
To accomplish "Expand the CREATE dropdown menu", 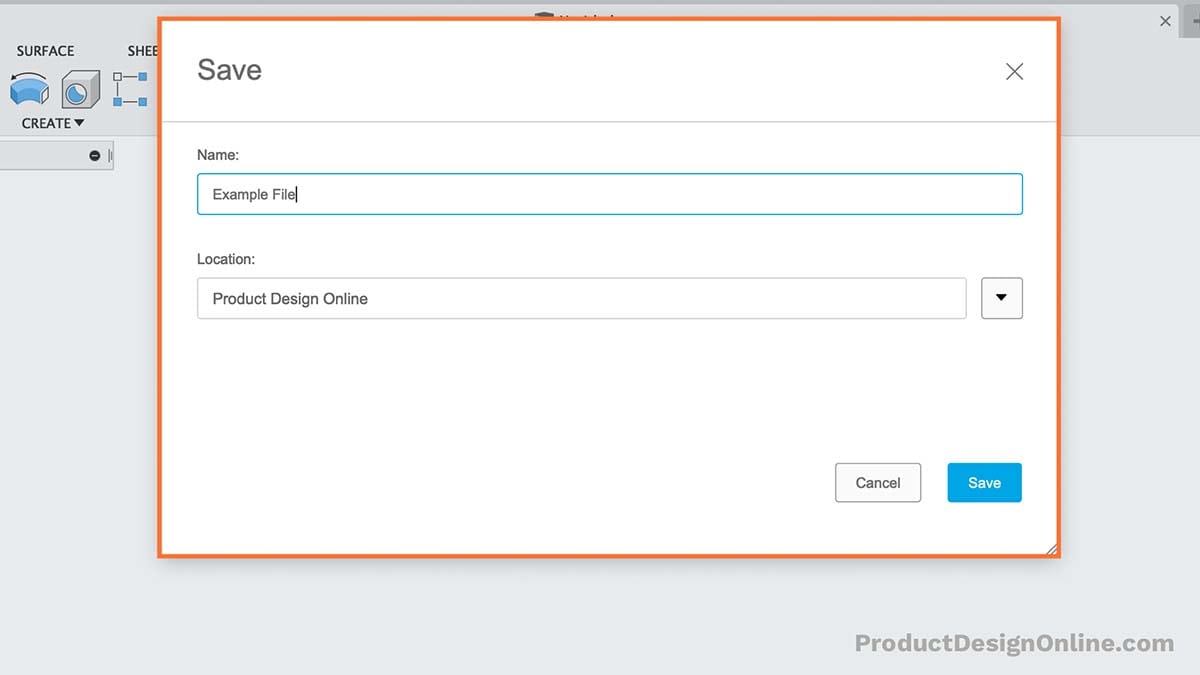I will pyautogui.click(x=51, y=122).
